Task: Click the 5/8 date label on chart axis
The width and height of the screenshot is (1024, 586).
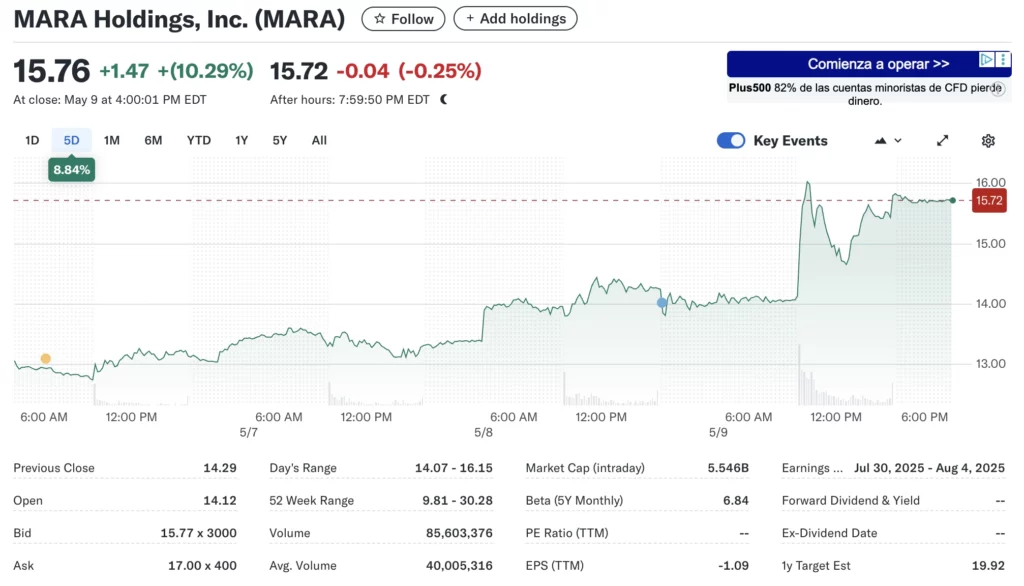Action: (483, 432)
